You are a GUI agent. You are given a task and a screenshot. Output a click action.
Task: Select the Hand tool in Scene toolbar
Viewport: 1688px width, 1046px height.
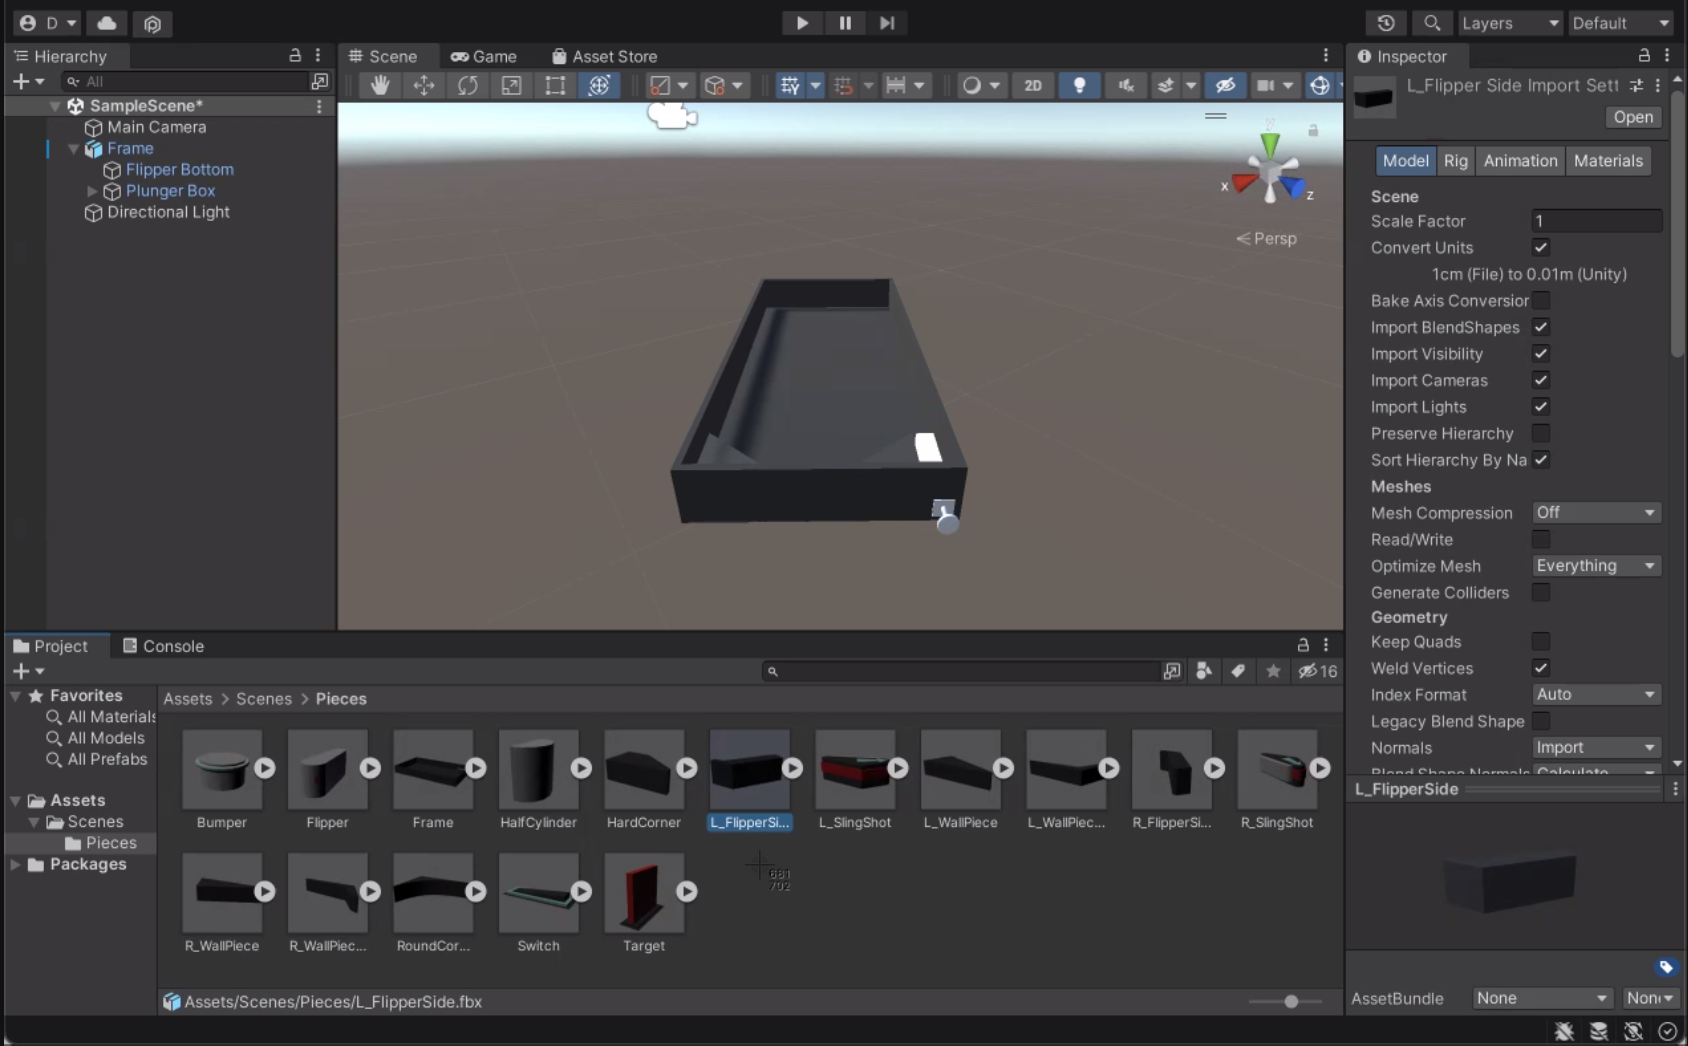point(380,86)
